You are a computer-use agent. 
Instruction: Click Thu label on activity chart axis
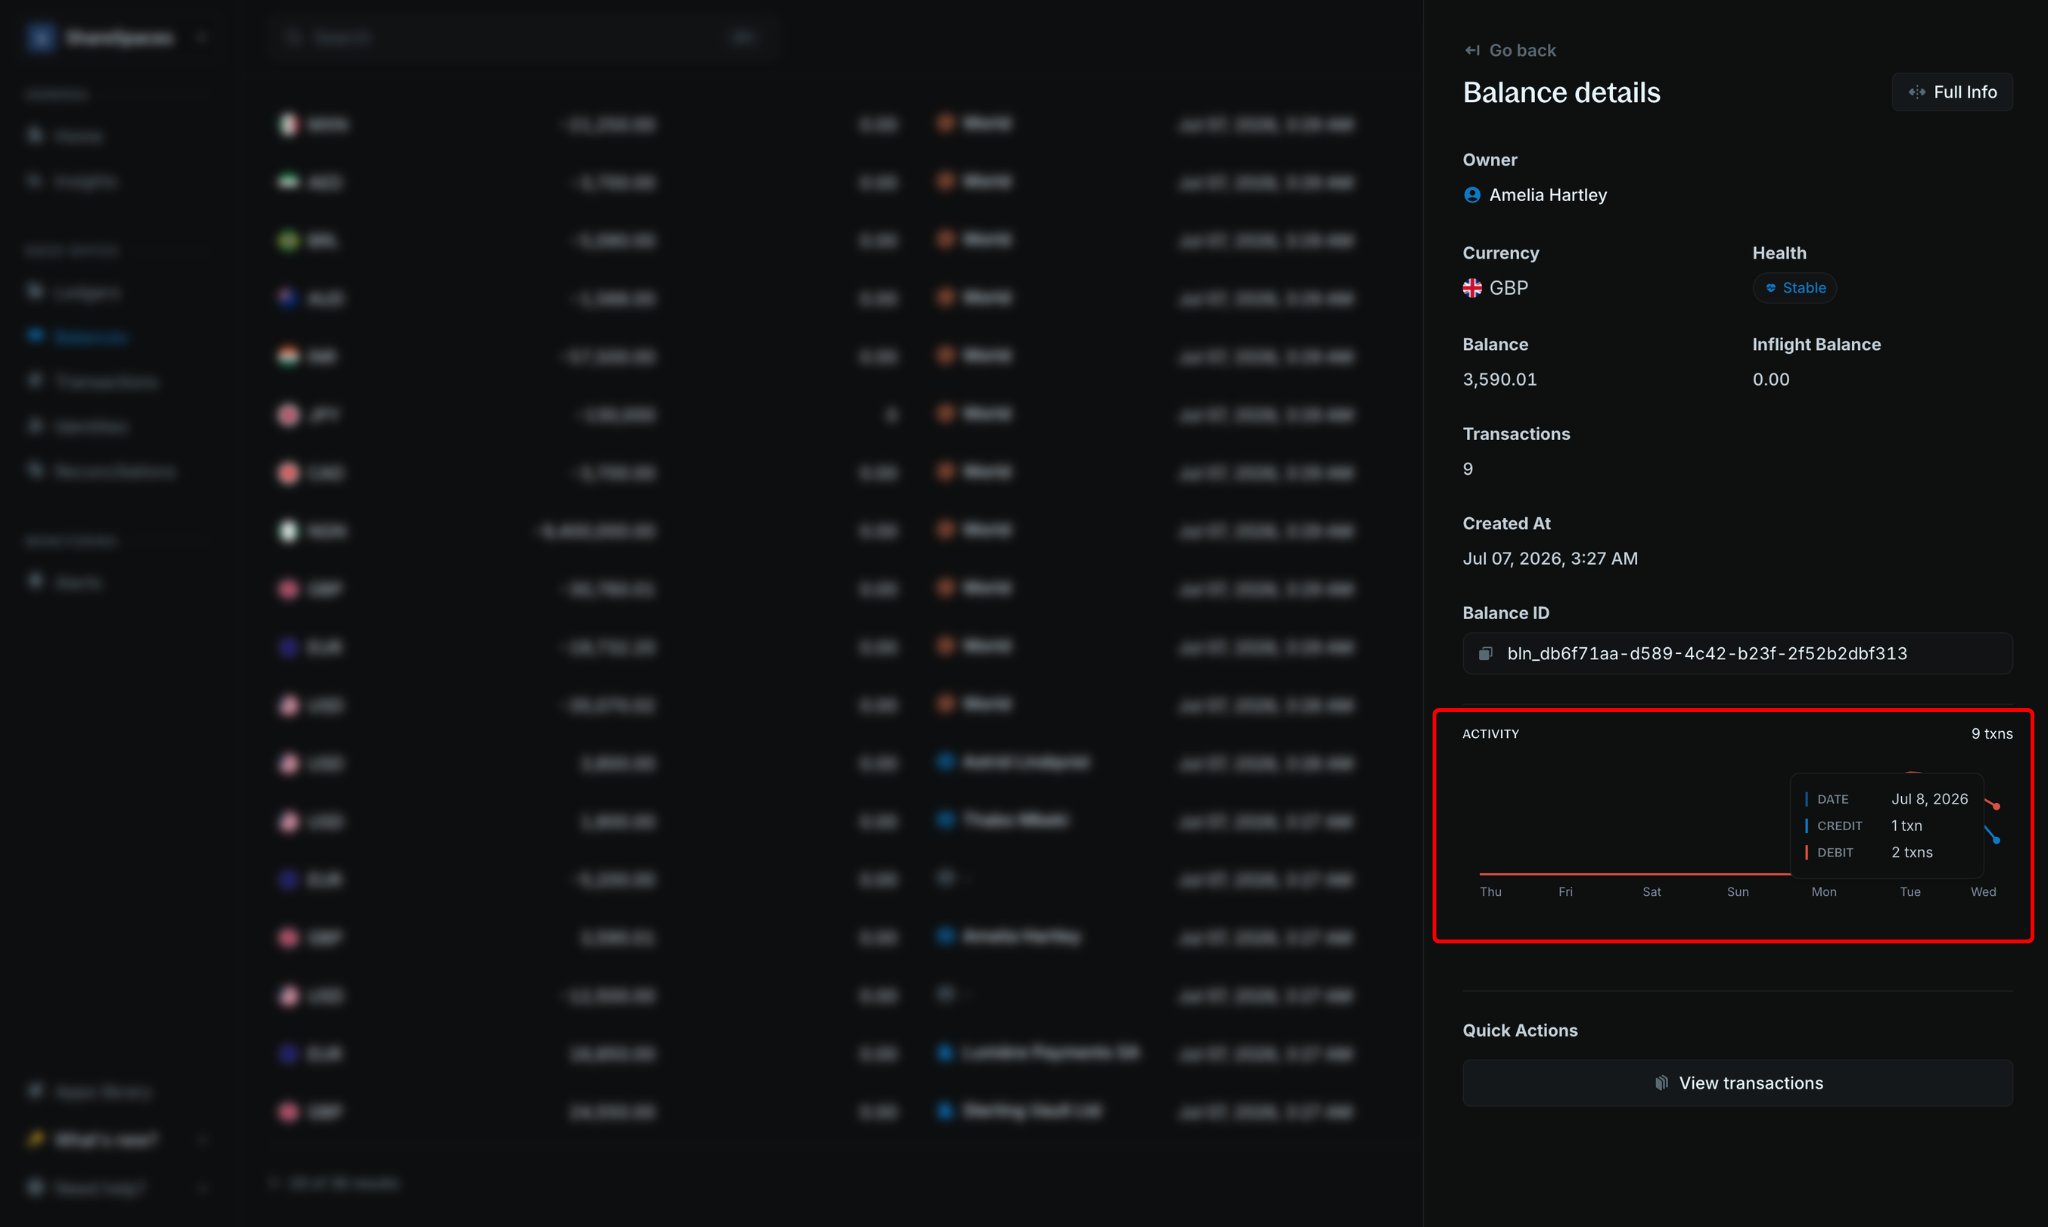pyautogui.click(x=1490, y=892)
